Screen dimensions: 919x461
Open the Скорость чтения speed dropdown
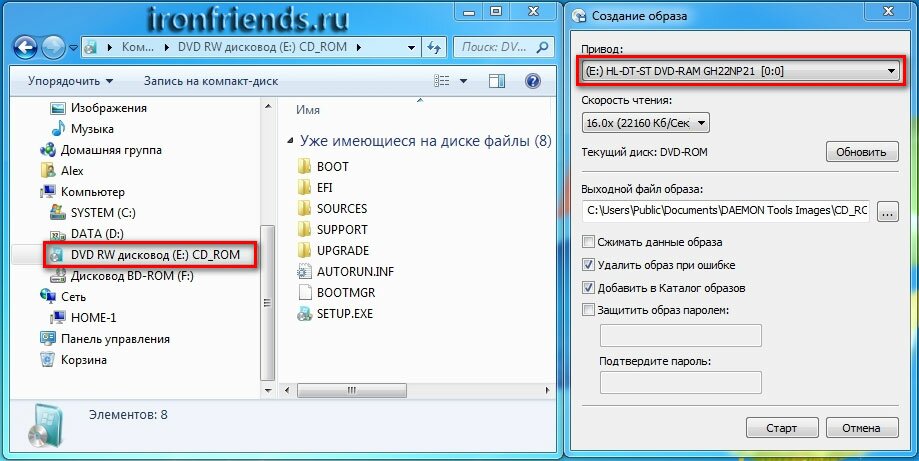[645, 123]
